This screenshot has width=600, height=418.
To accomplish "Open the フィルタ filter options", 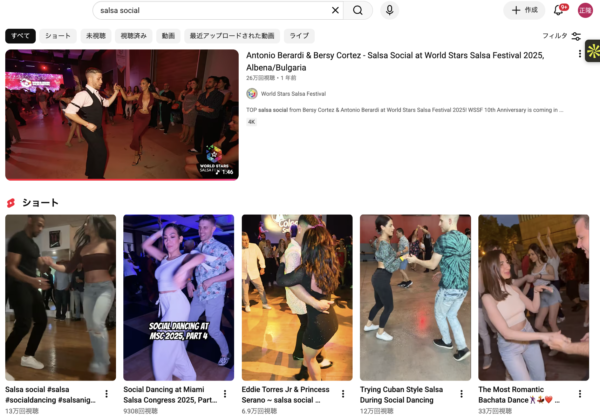I will (561, 36).
